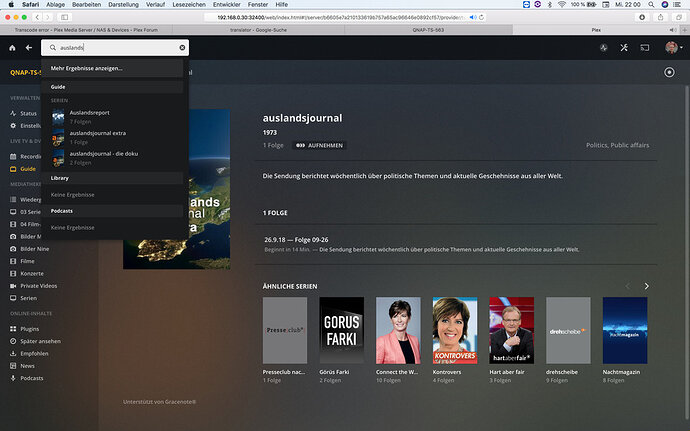Open the 'Politics, Public affairs' genre link

[617, 145]
